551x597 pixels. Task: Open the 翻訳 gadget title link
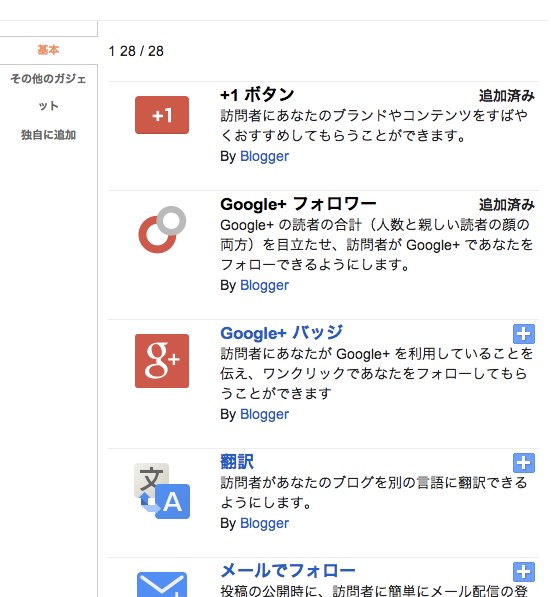237,462
